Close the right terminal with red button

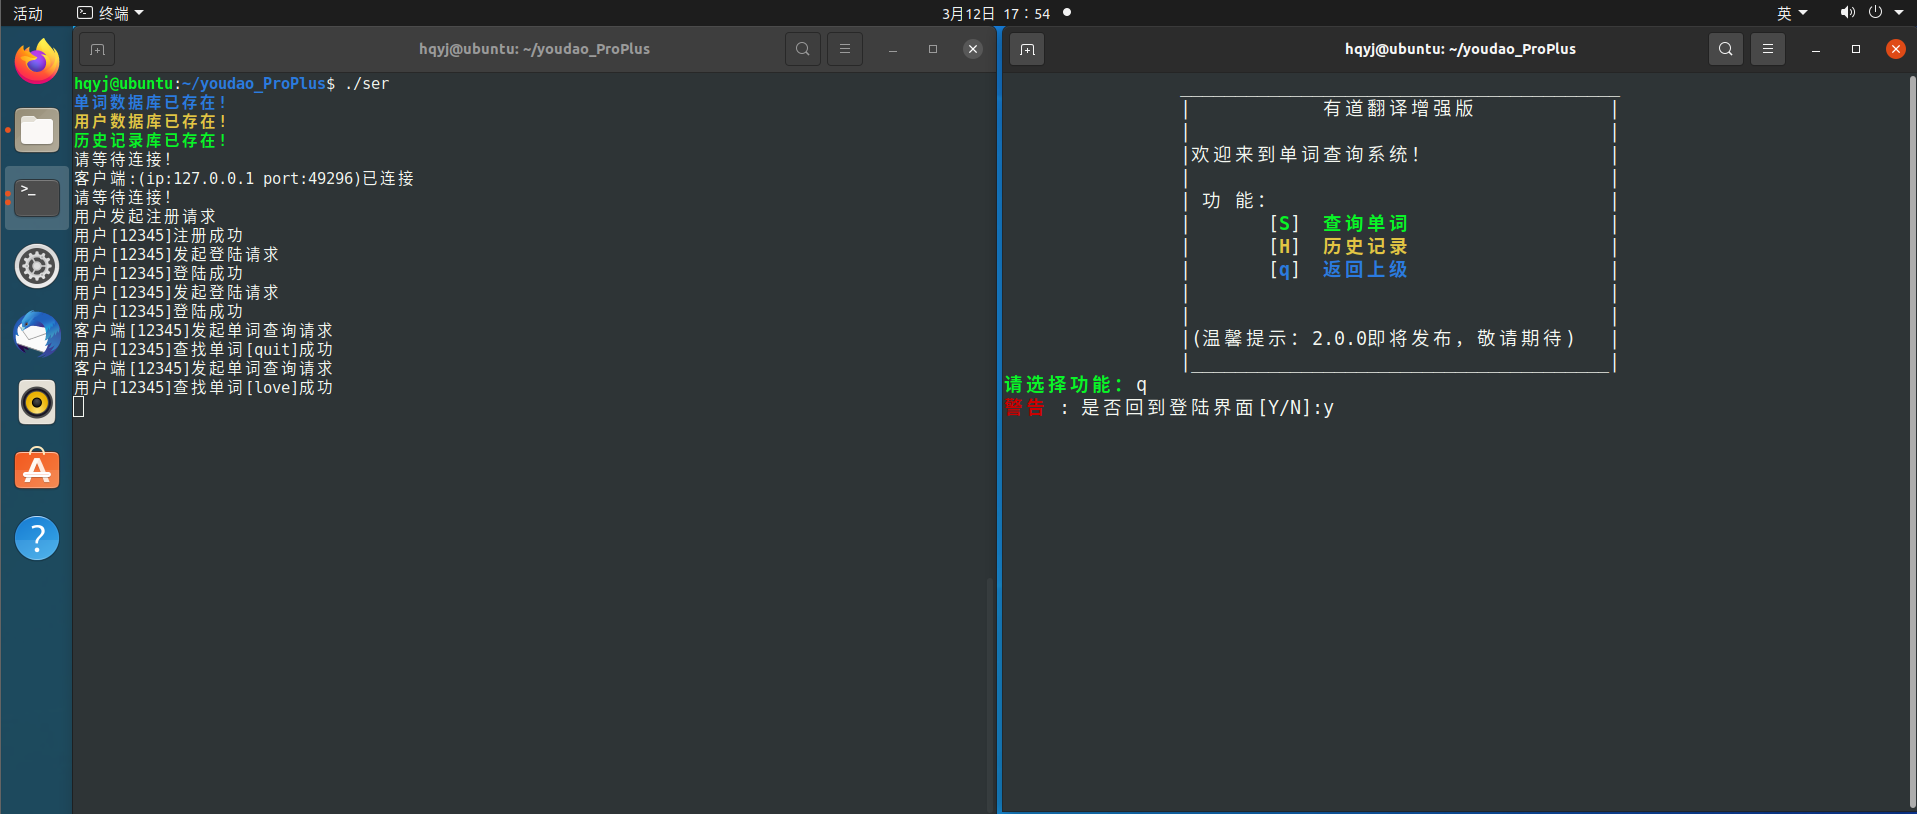pos(1896,49)
